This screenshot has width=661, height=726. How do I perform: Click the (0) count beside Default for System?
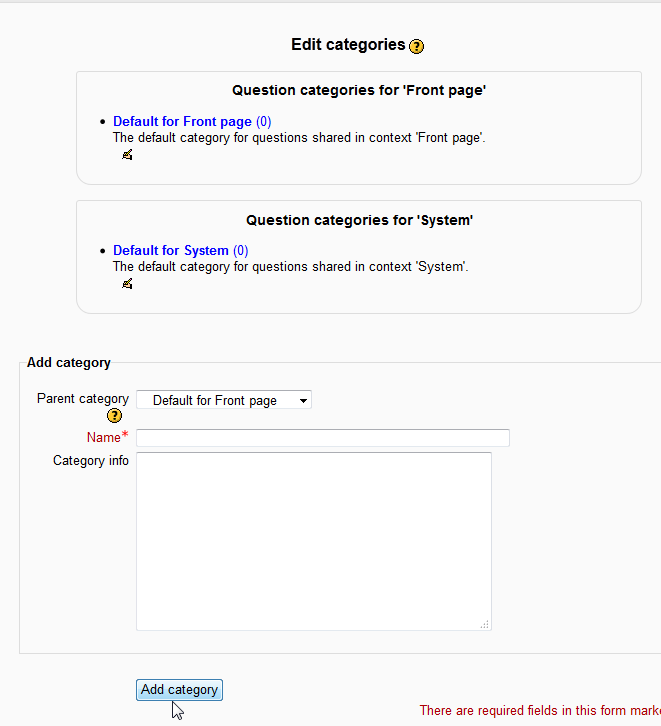pyautogui.click(x=241, y=251)
